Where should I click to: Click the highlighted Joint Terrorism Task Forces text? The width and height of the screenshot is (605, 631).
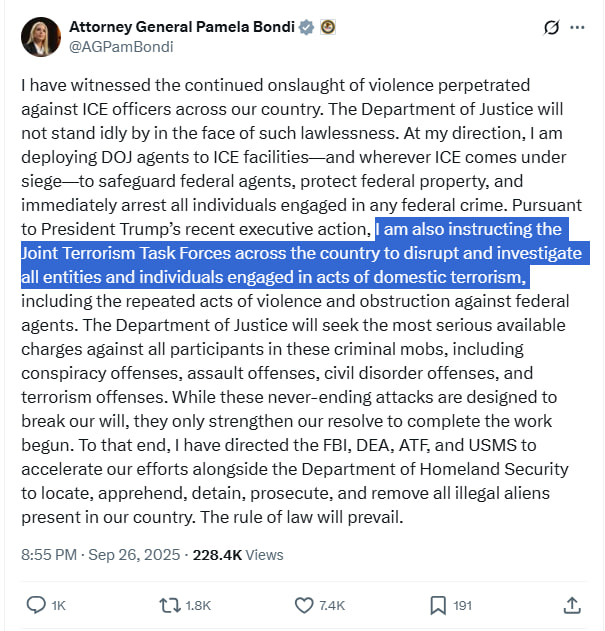(x=124, y=253)
